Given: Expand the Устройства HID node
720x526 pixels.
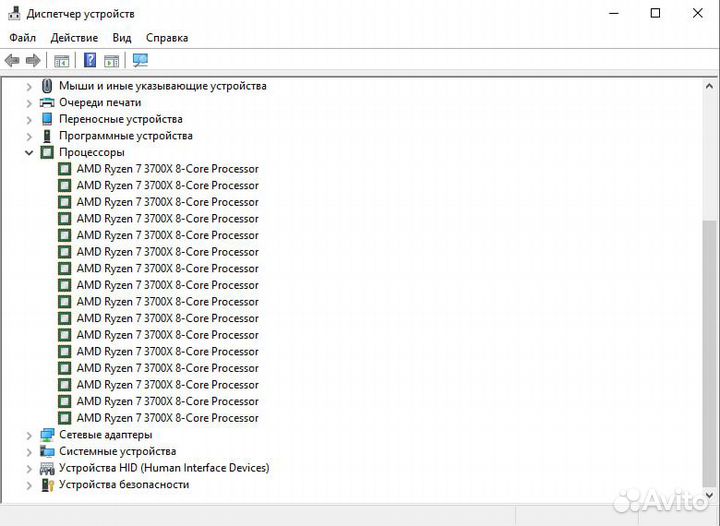Looking at the screenshot, I should (x=29, y=468).
